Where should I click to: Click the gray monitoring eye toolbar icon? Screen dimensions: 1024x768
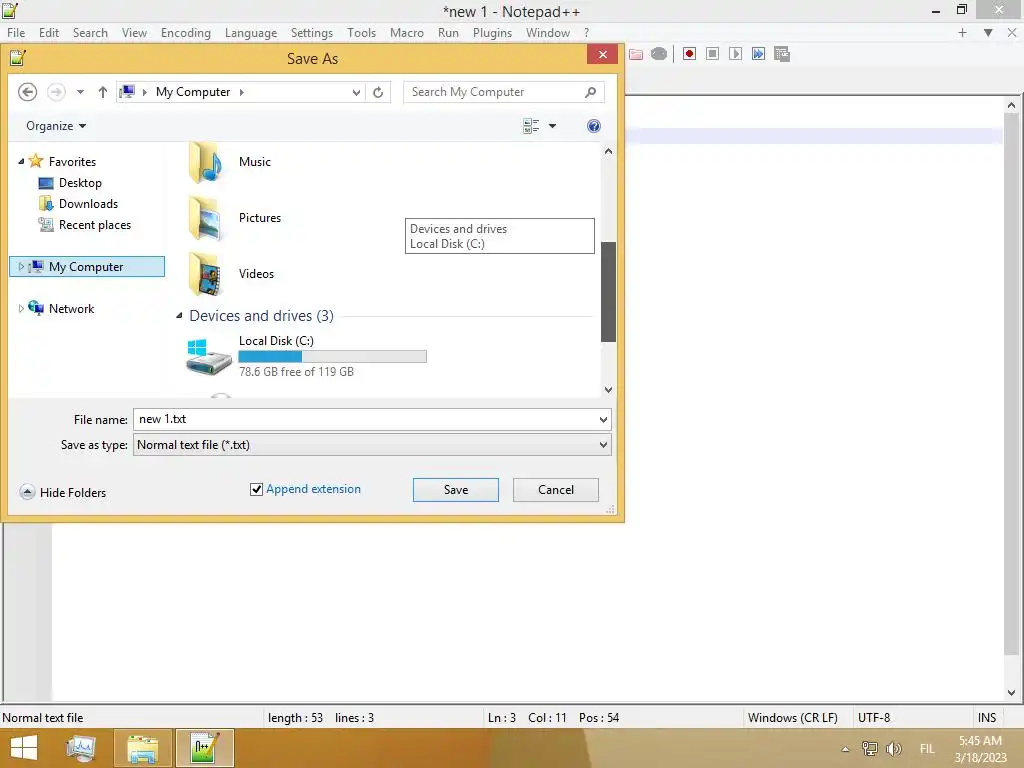point(659,54)
